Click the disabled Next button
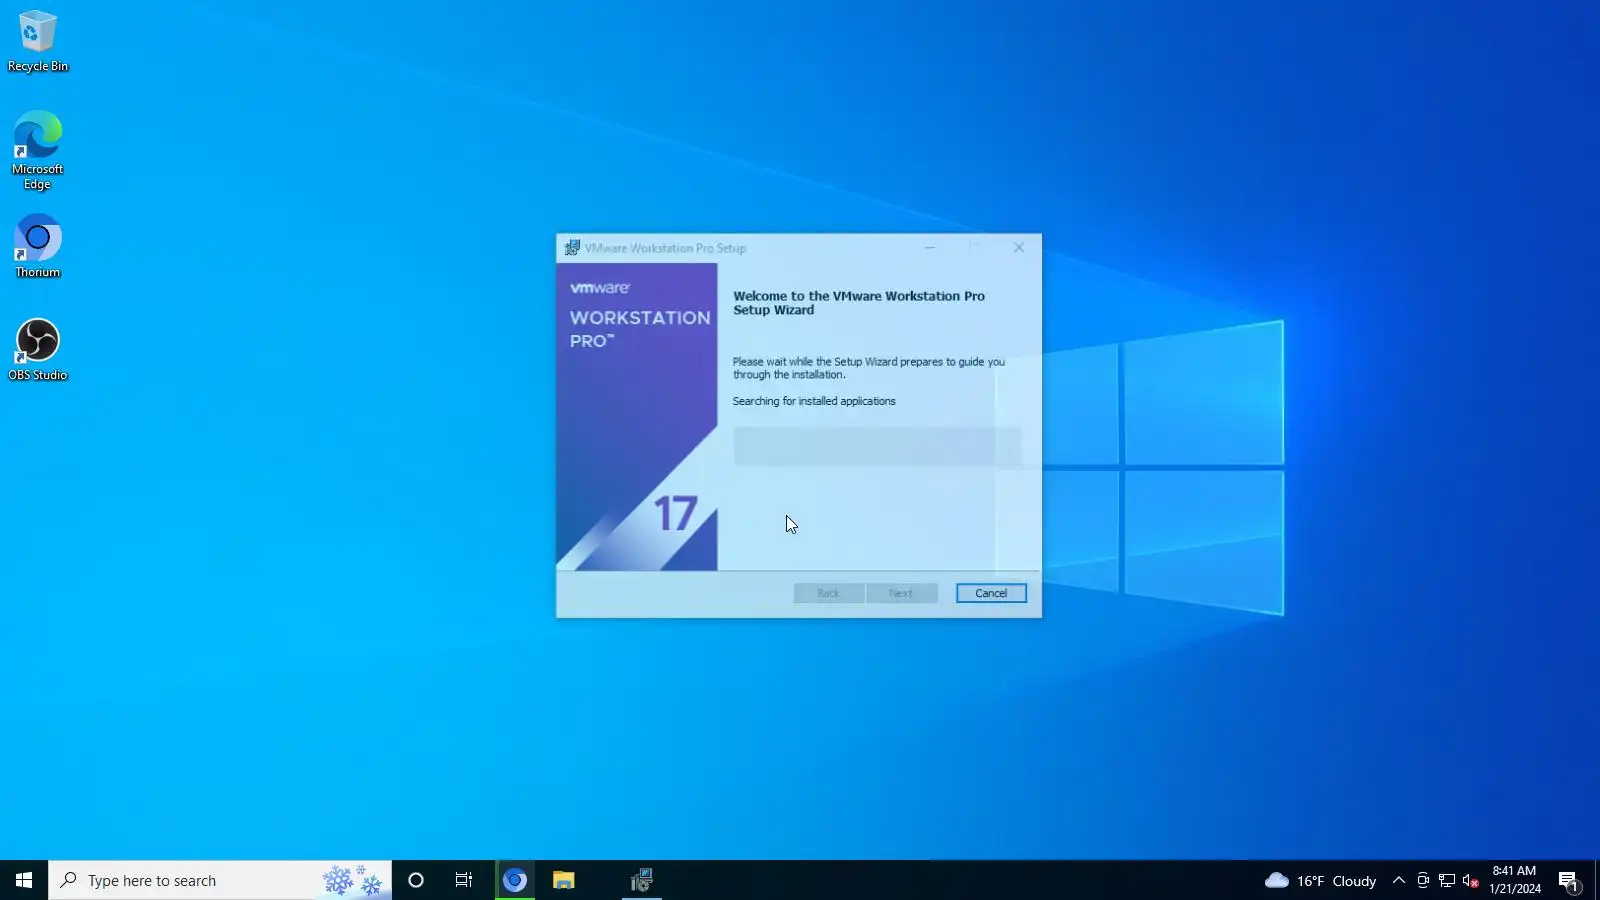 pyautogui.click(x=901, y=593)
